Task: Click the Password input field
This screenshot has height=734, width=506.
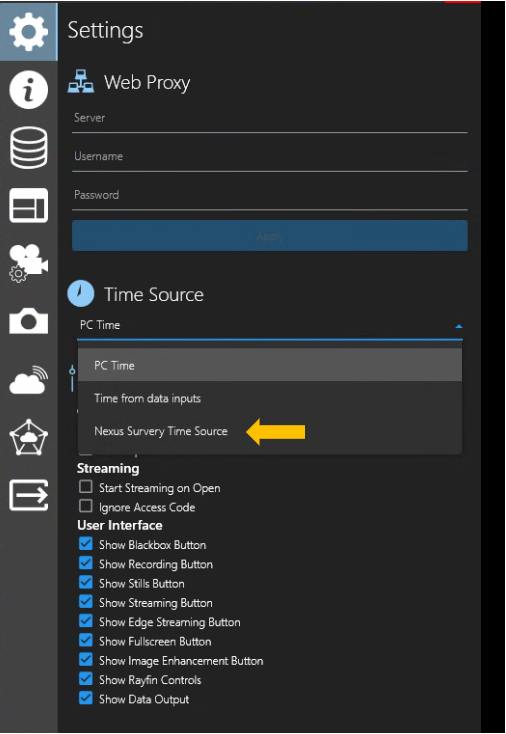Action: [270, 196]
